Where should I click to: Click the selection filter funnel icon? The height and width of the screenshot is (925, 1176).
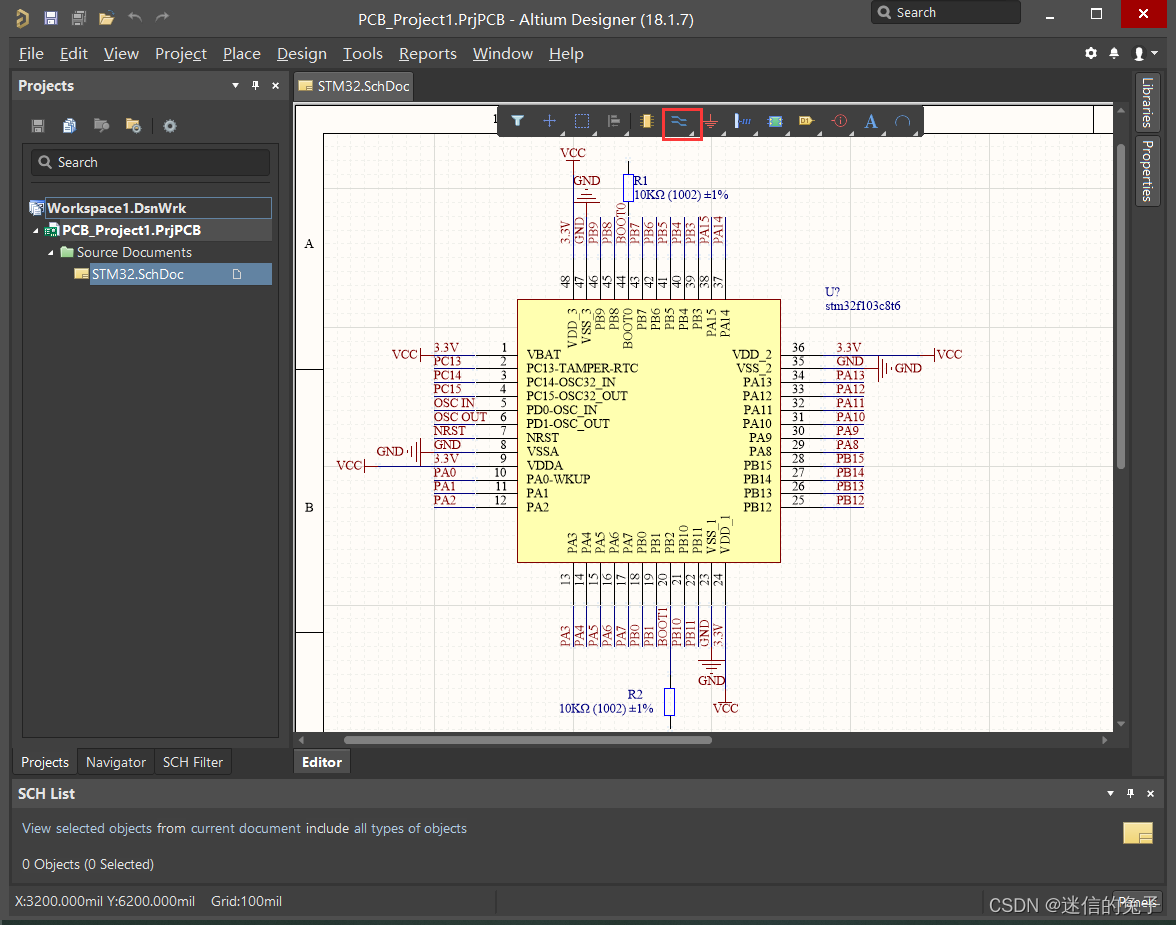coord(517,121)
